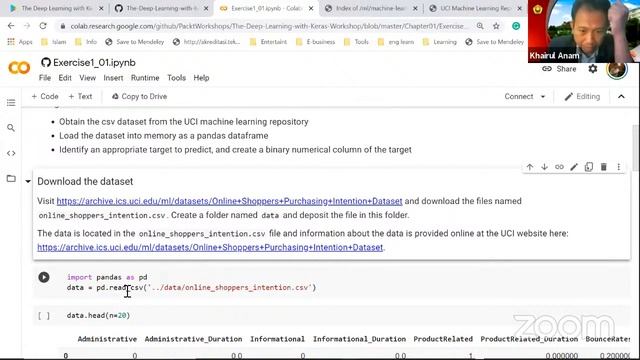
Task: Open the first UCI dataset link after Visit
Action: [x=229, y=201]
